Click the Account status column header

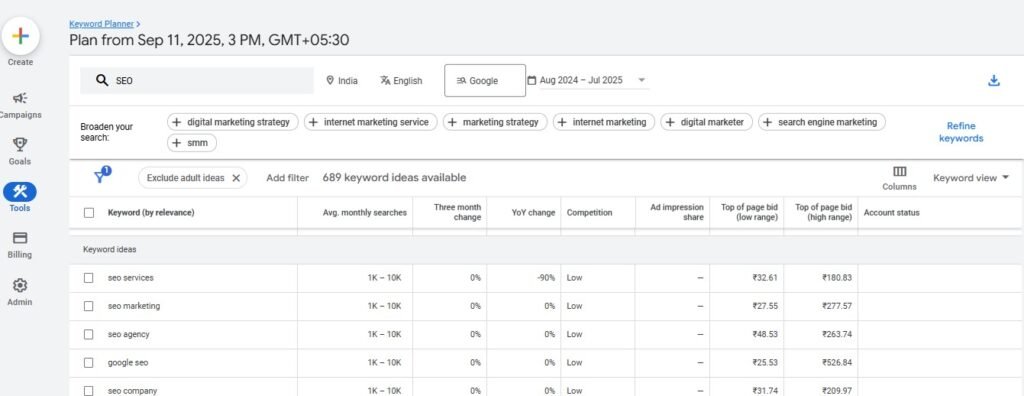[x=891, y=213]
